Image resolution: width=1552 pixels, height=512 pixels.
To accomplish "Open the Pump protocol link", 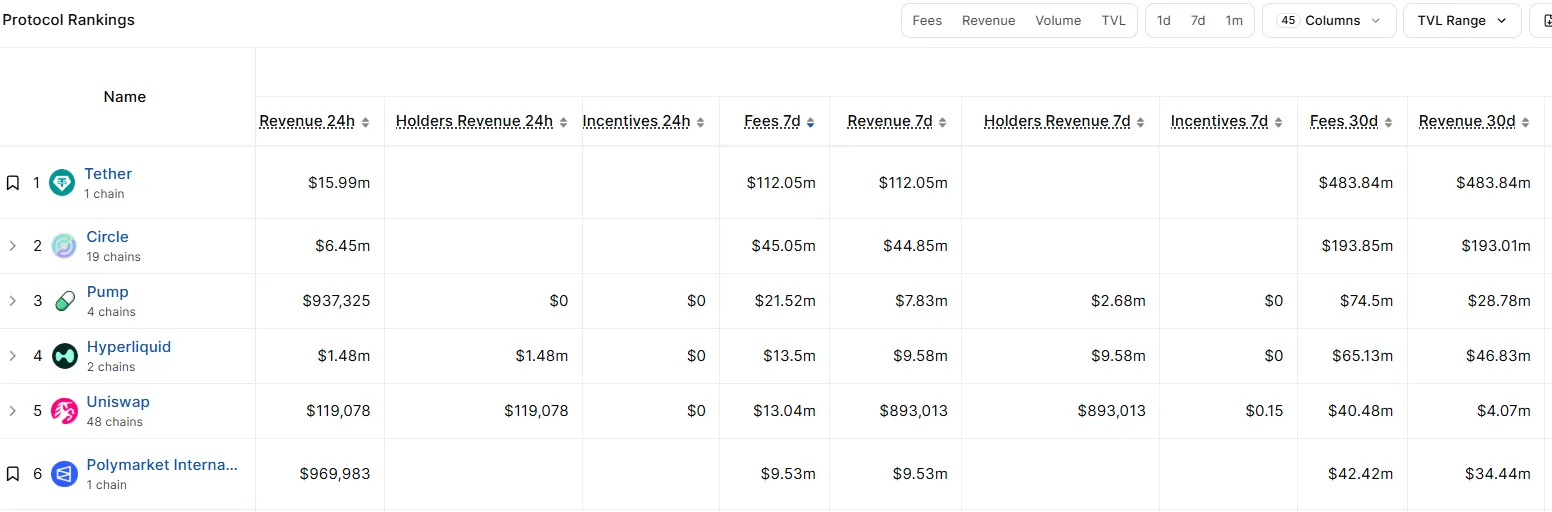I will tap(107, 292).
